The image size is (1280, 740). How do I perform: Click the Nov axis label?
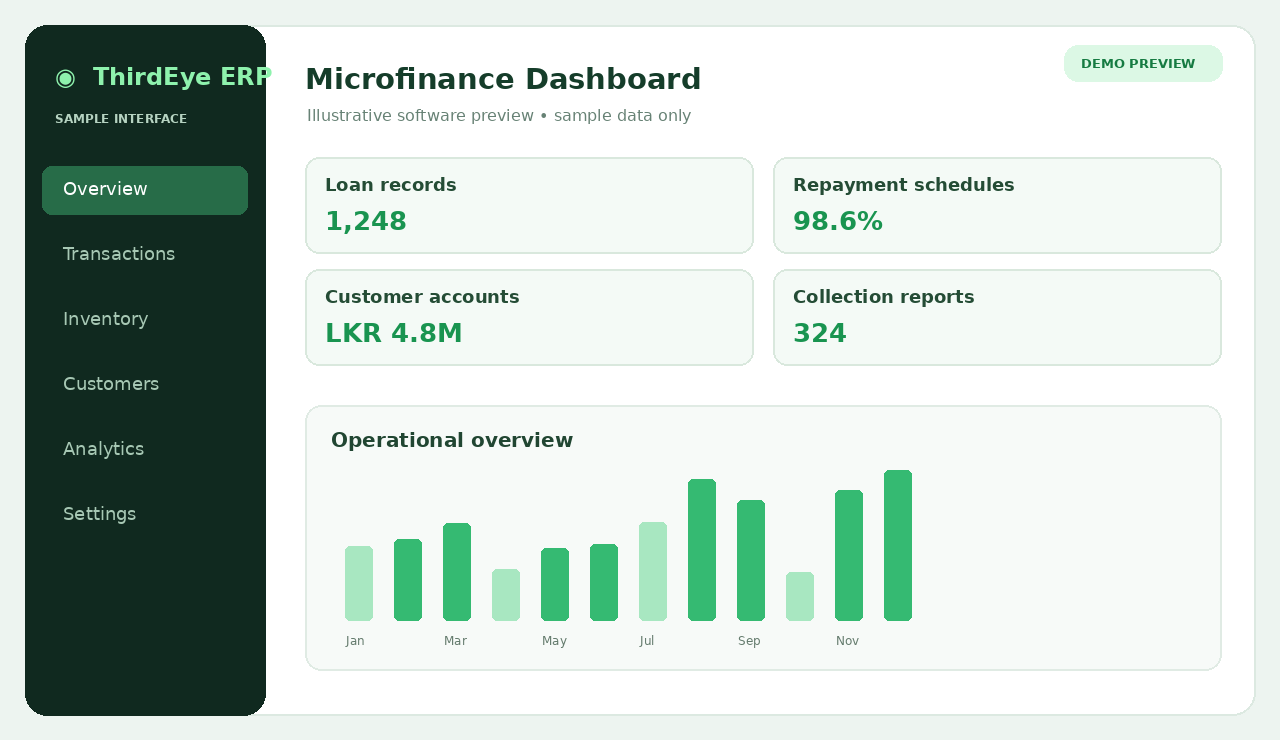[847, 641]
